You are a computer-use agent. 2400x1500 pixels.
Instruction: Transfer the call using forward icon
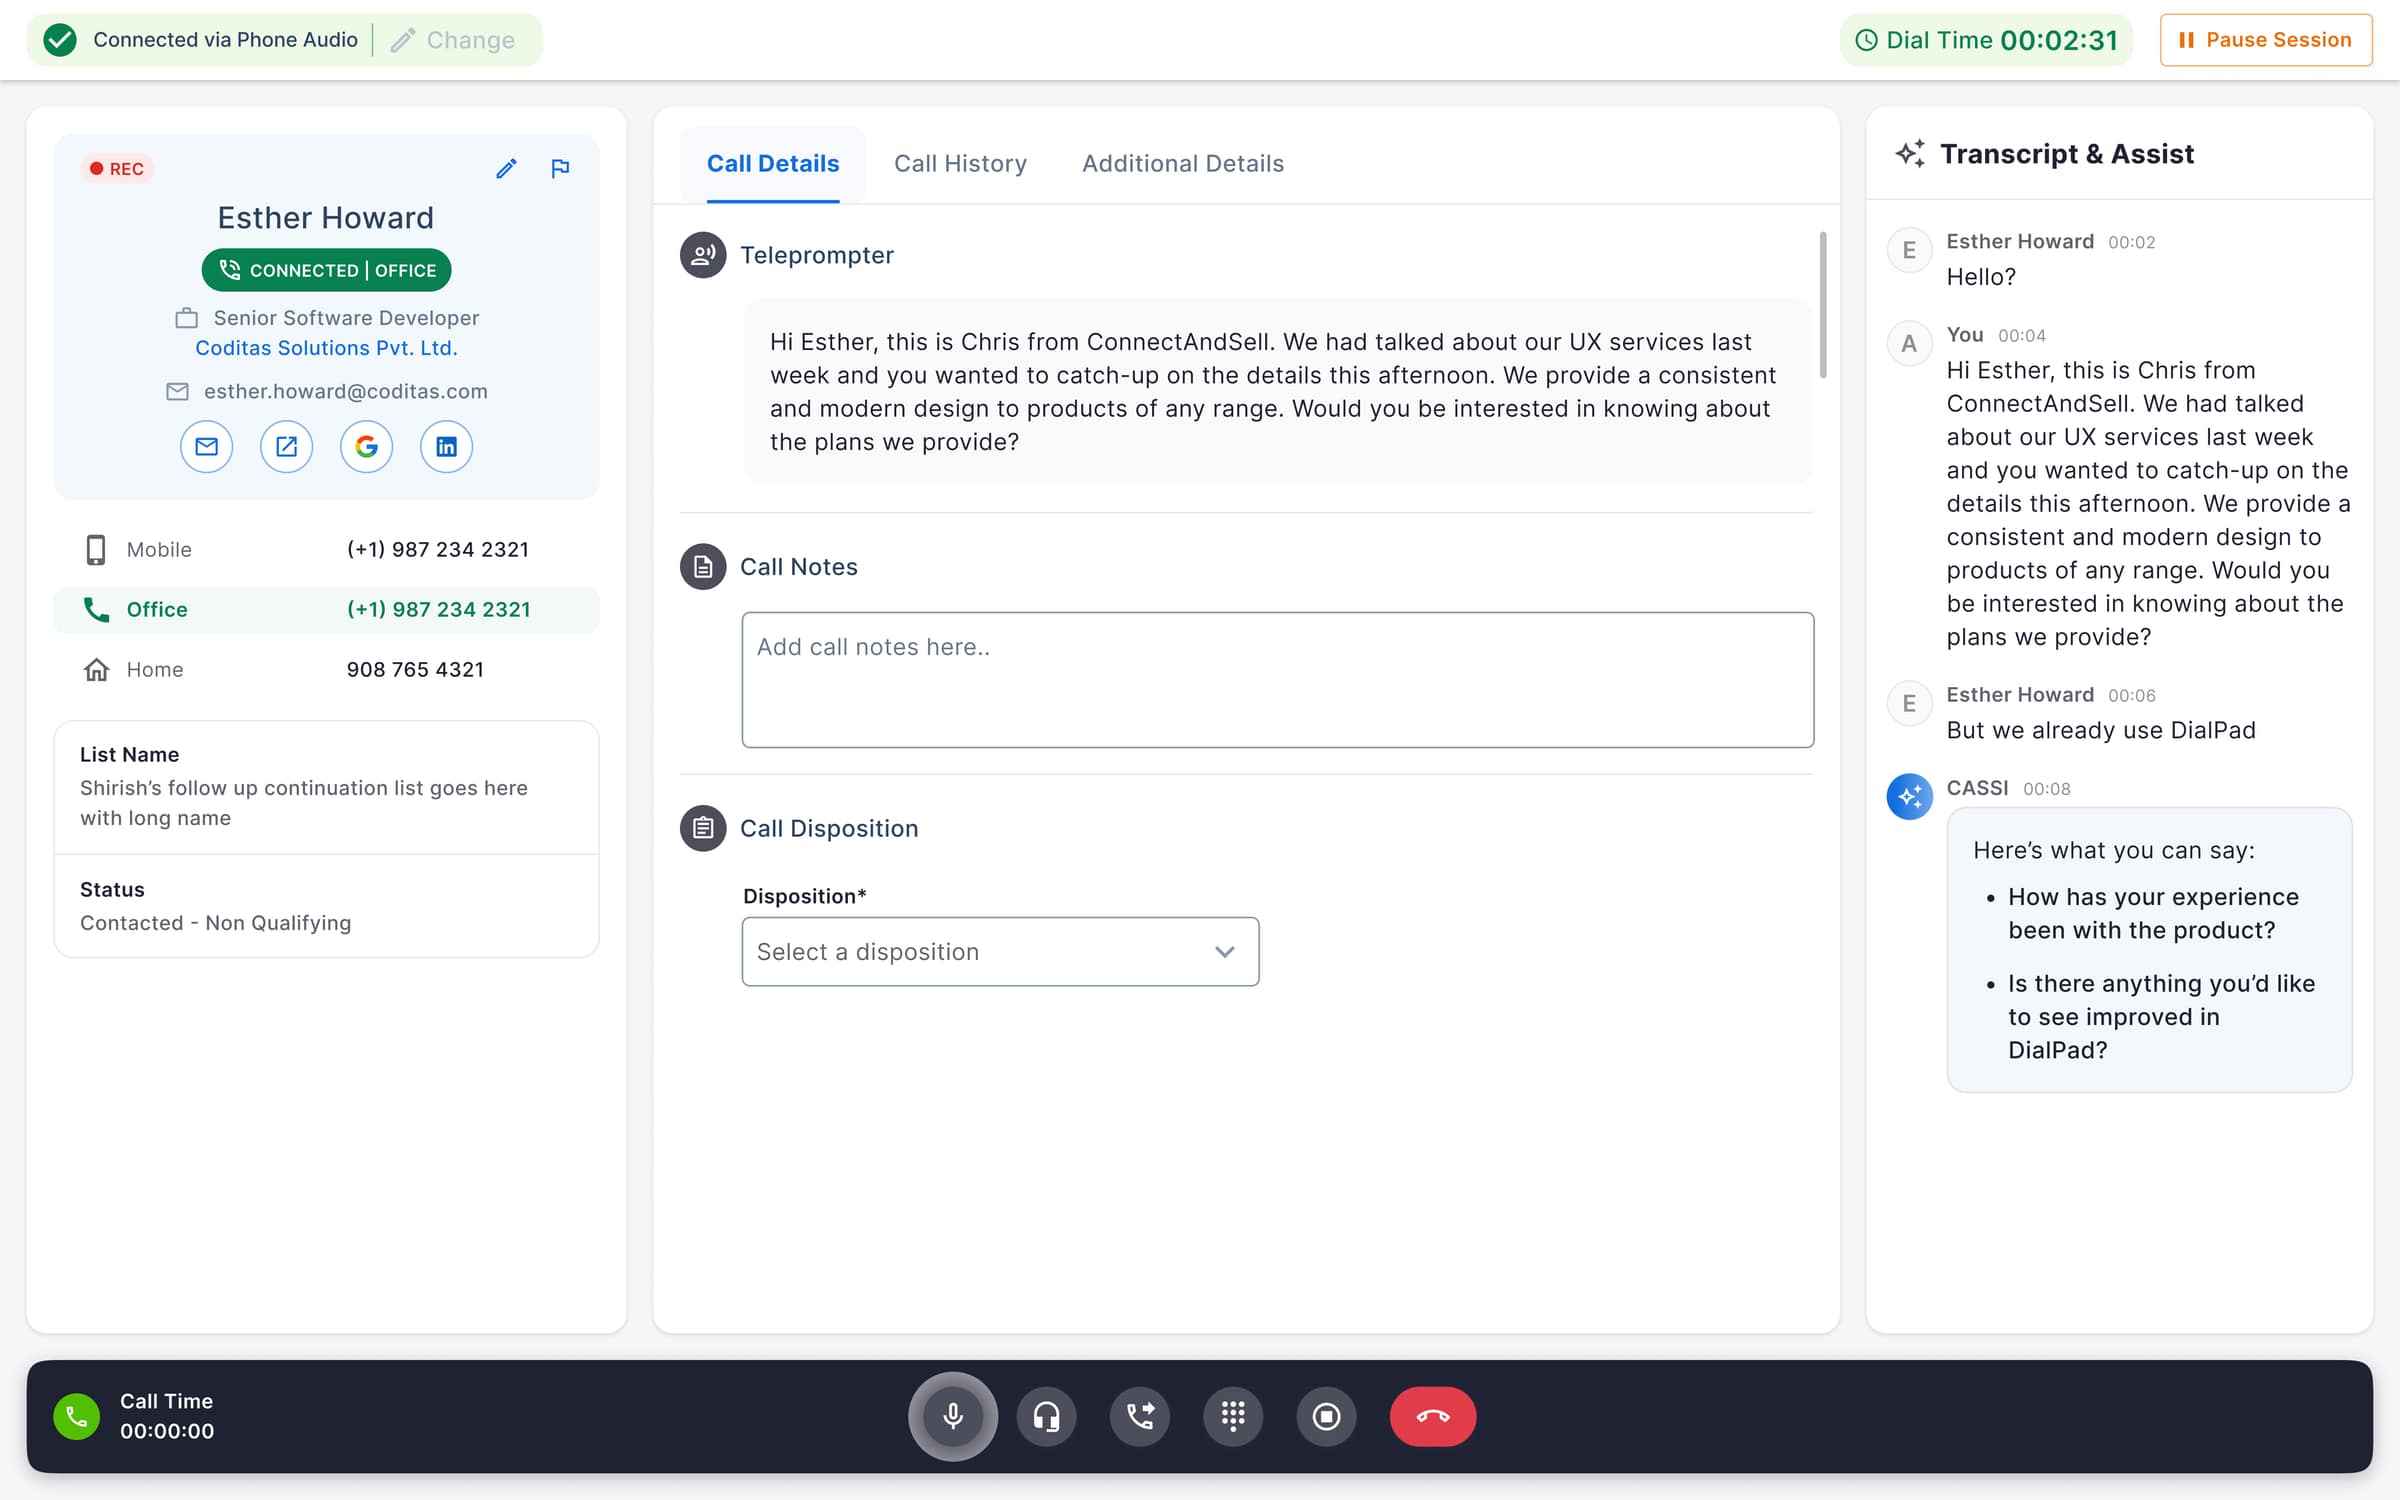(1140, 1416)
